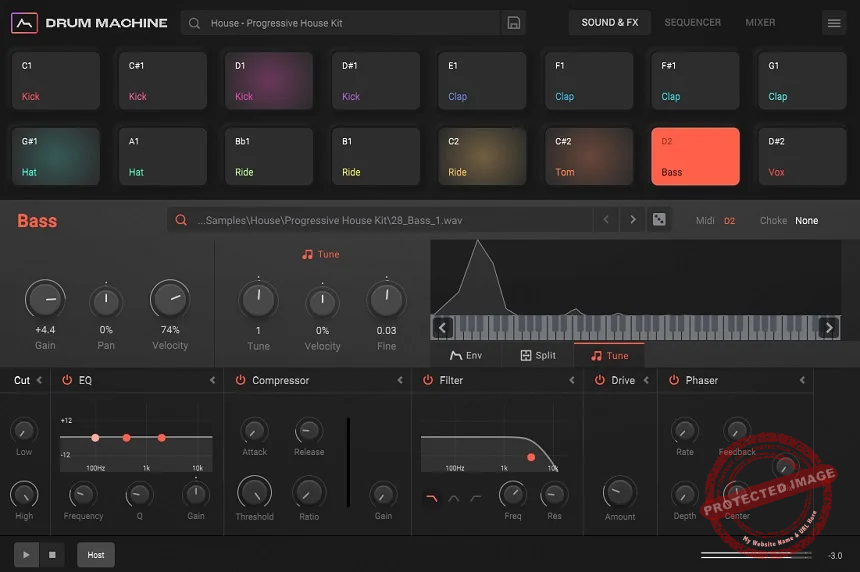Viewport: 860px width, 572px height.
Task: Select the high-pass filter shape icon
Action: point(476,498)
